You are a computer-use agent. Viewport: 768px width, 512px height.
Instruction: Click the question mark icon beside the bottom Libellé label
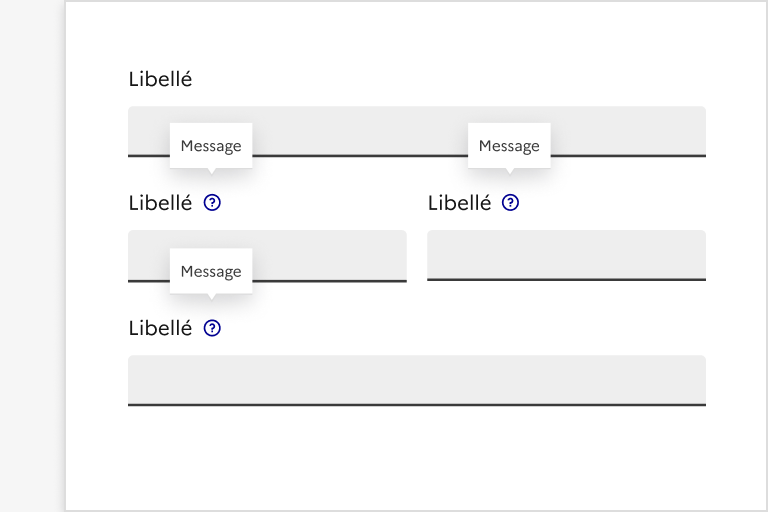212,328
